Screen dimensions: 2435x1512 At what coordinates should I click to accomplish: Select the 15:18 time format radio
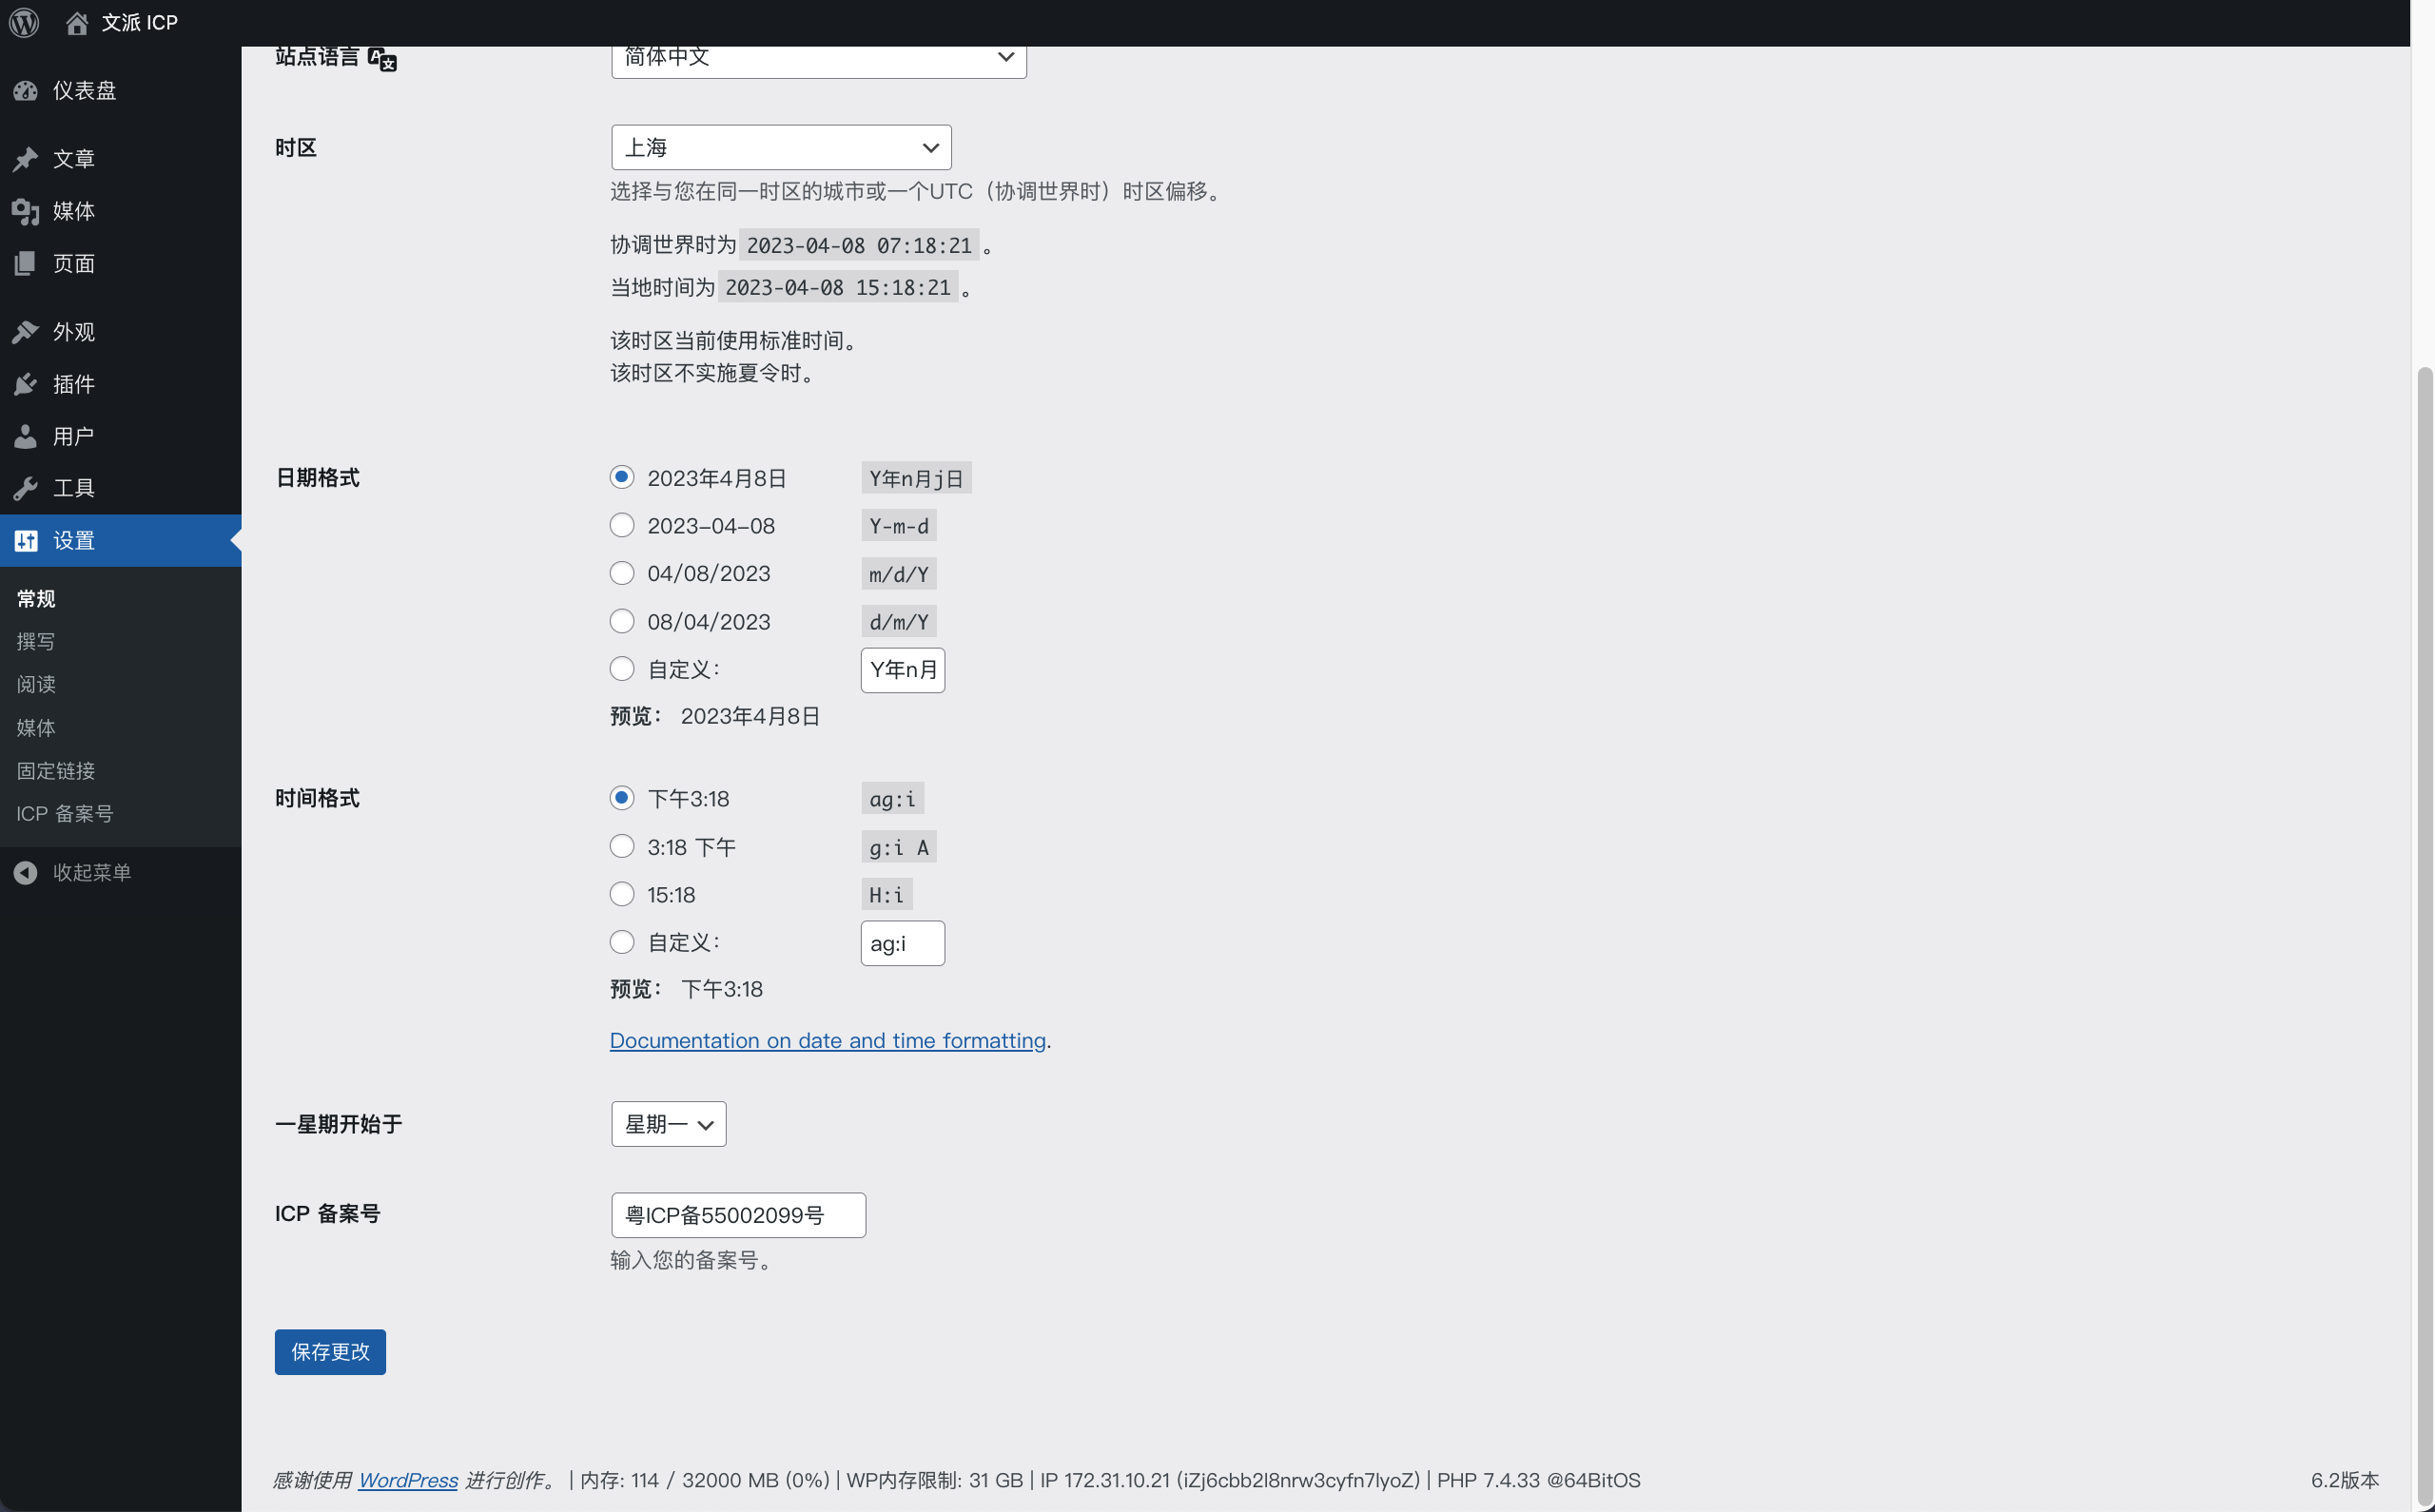(622, 894)
